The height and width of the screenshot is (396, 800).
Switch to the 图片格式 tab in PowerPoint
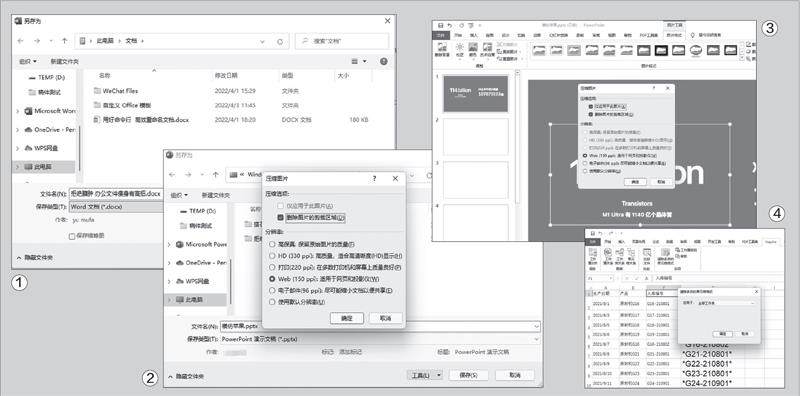coord(674,35)
